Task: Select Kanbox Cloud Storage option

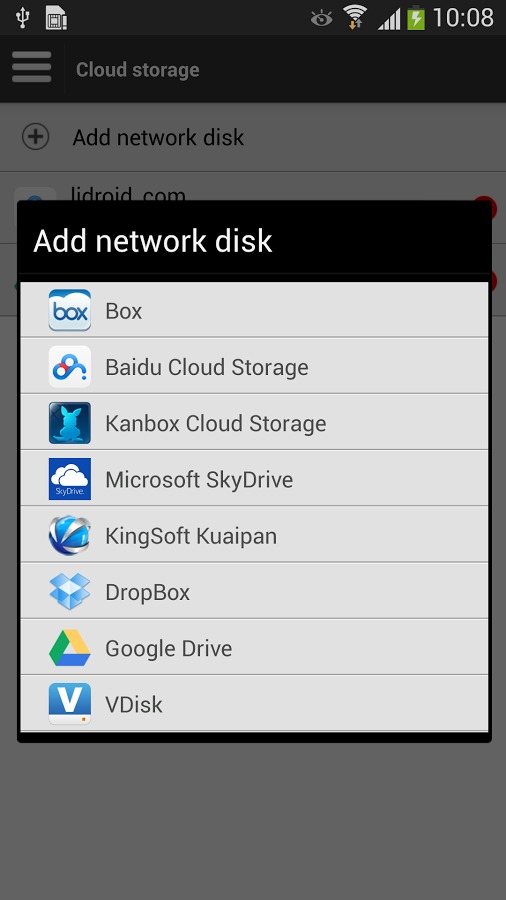Action: click(254, 422)
